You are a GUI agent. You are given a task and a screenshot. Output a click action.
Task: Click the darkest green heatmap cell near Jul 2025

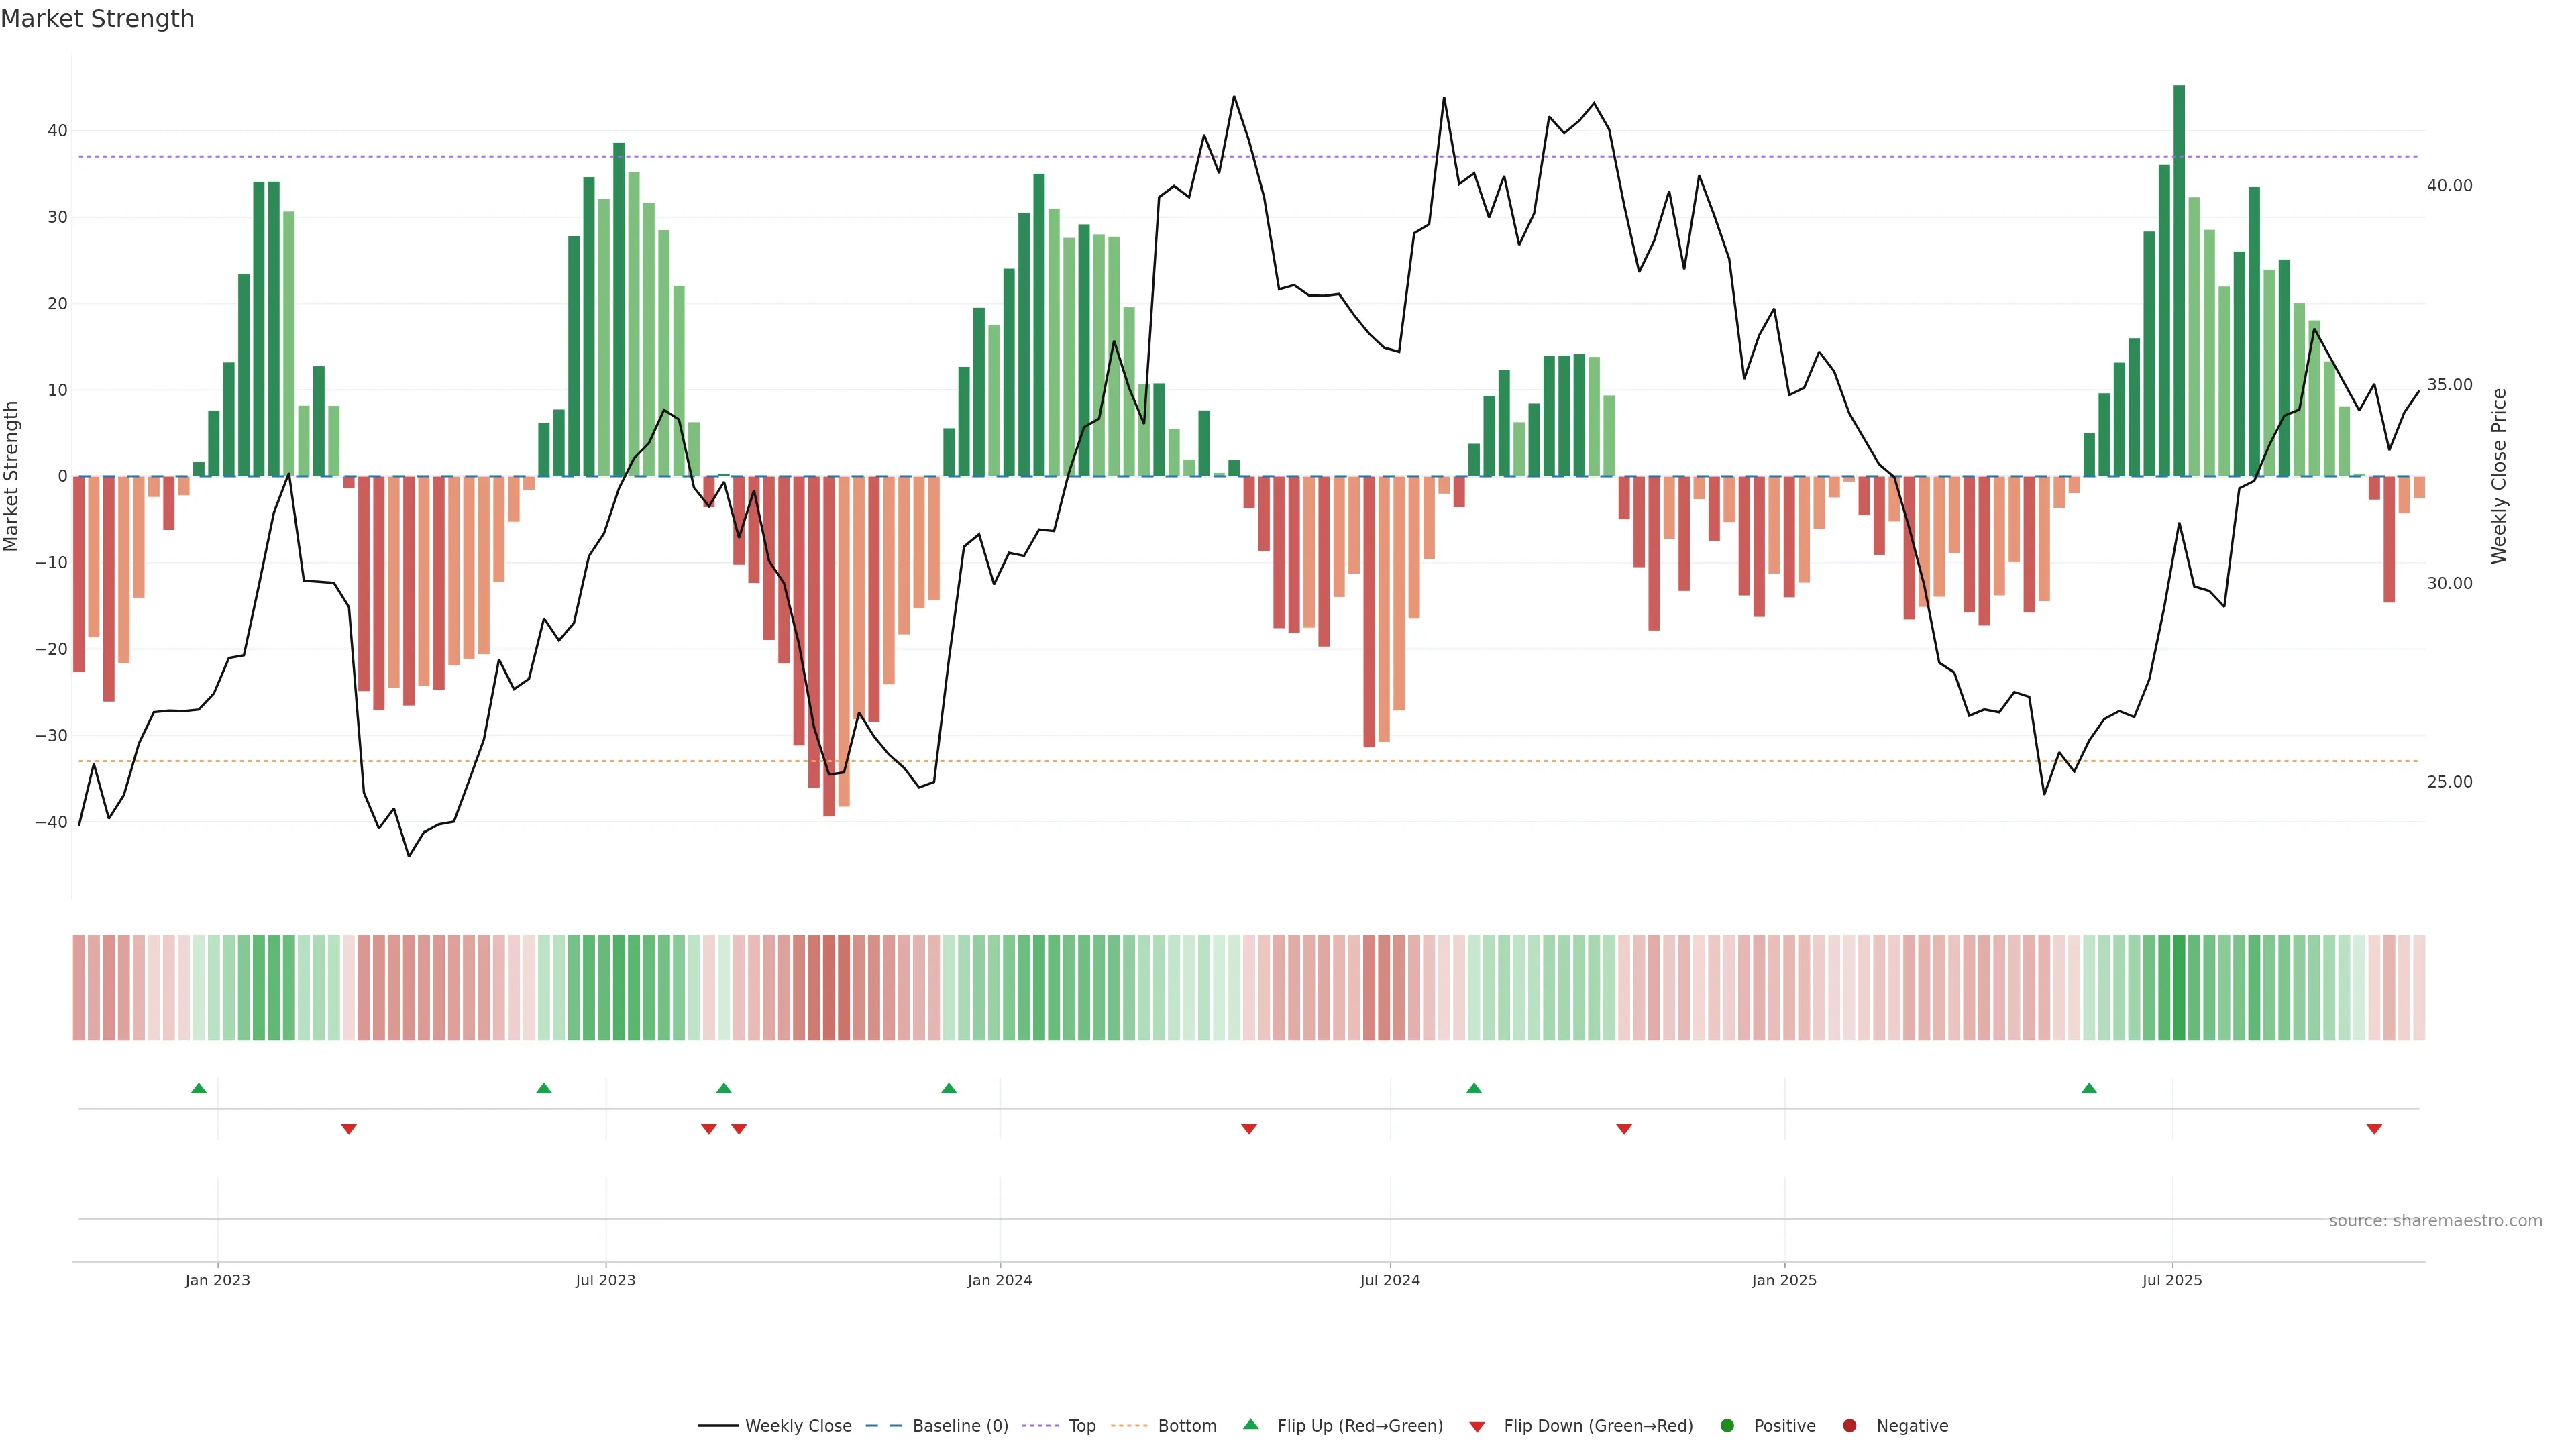[2179, 987]
